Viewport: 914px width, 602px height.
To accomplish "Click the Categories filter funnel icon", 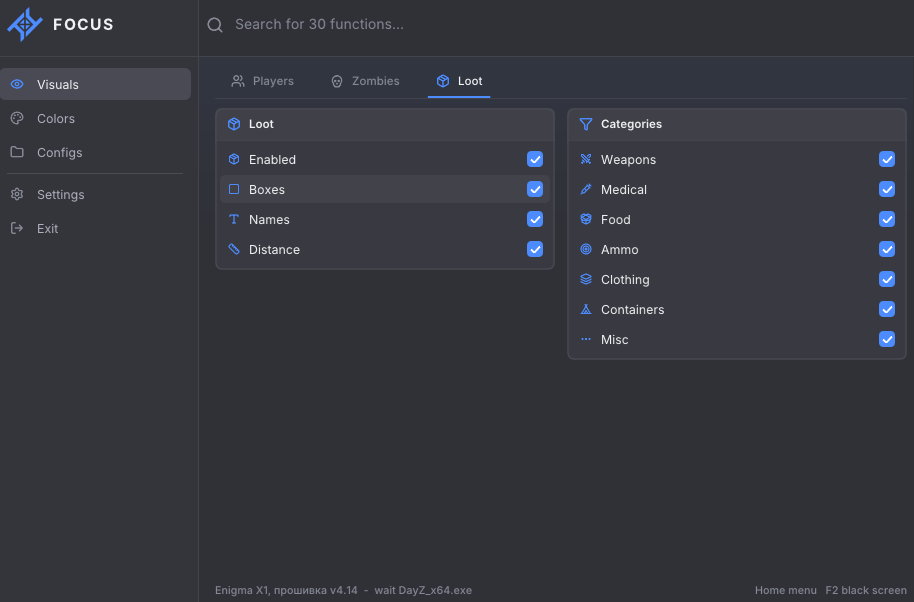I will (x=586, y=124).
